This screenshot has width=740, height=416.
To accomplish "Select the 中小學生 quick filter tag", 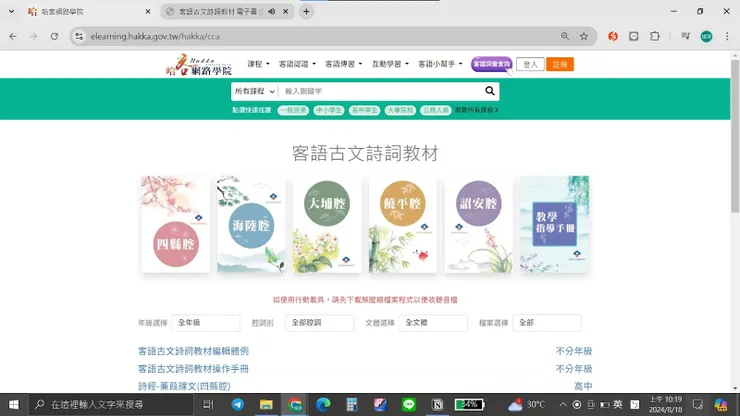I will pyautogui.click(x=328, y=110).
